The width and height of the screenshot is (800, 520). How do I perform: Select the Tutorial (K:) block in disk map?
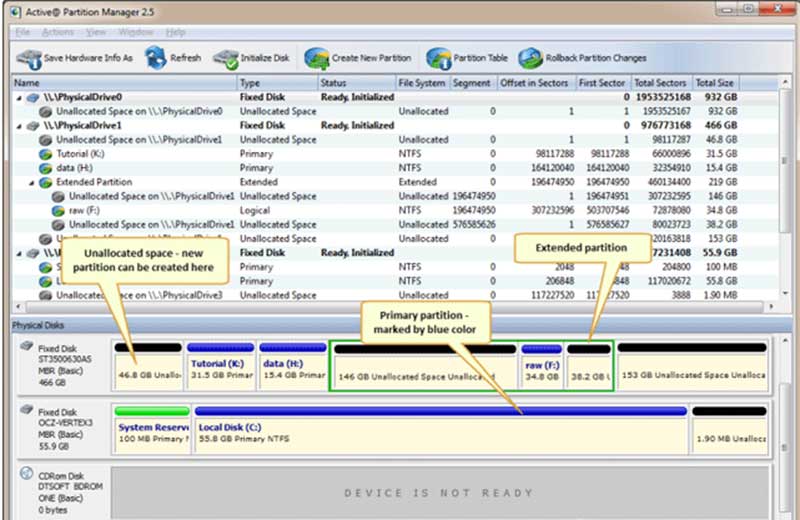[221, 366]
